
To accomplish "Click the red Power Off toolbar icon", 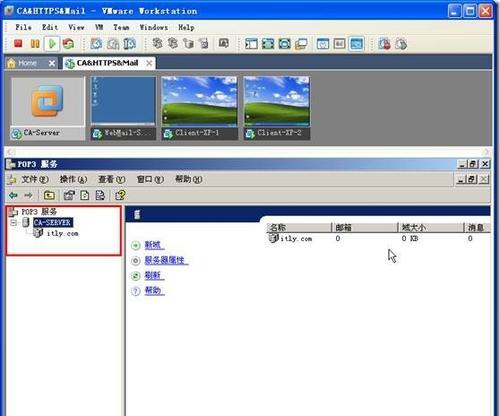I will 18,44.
